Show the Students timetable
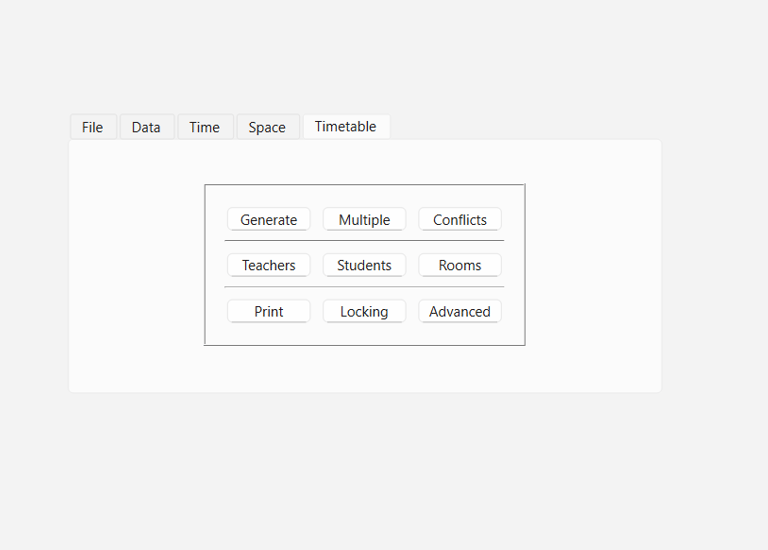Viewport: 768px width, 550px height. pyautogui.click(x=364, y=265)
